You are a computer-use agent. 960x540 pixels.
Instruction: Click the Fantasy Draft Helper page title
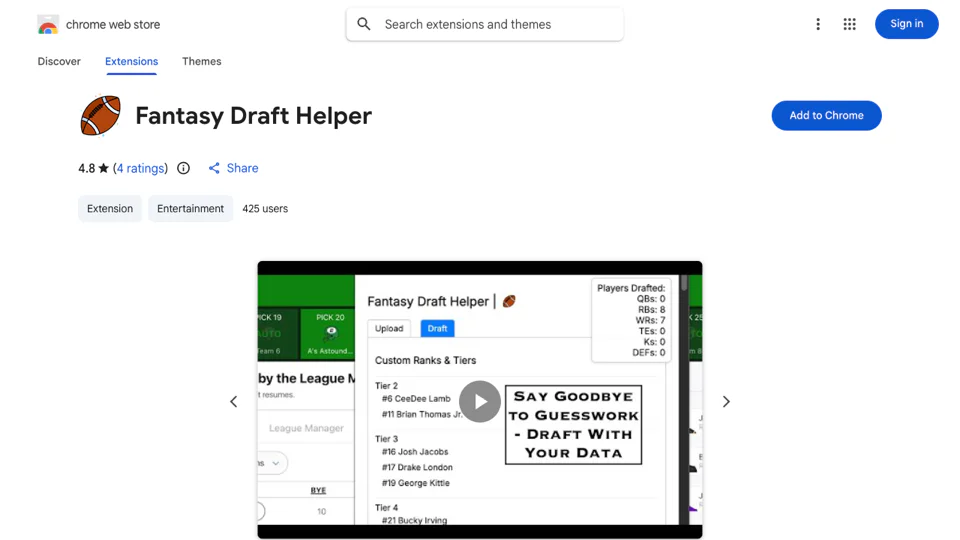tap(253, 116)
